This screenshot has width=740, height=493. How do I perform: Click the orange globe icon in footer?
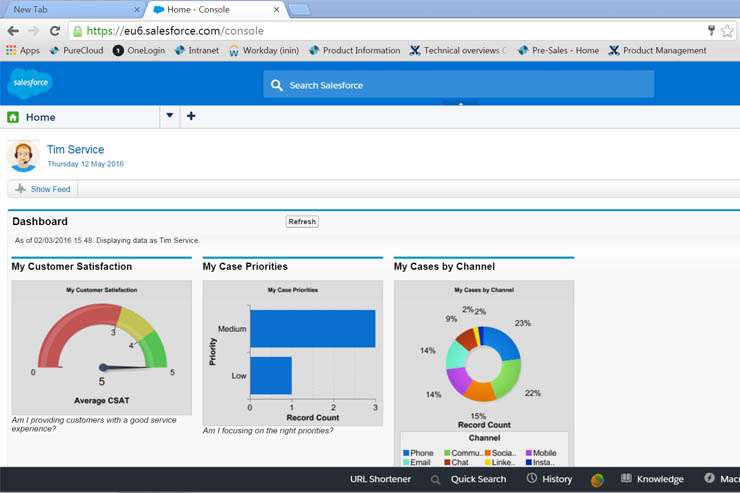click(x=597, y=480)
